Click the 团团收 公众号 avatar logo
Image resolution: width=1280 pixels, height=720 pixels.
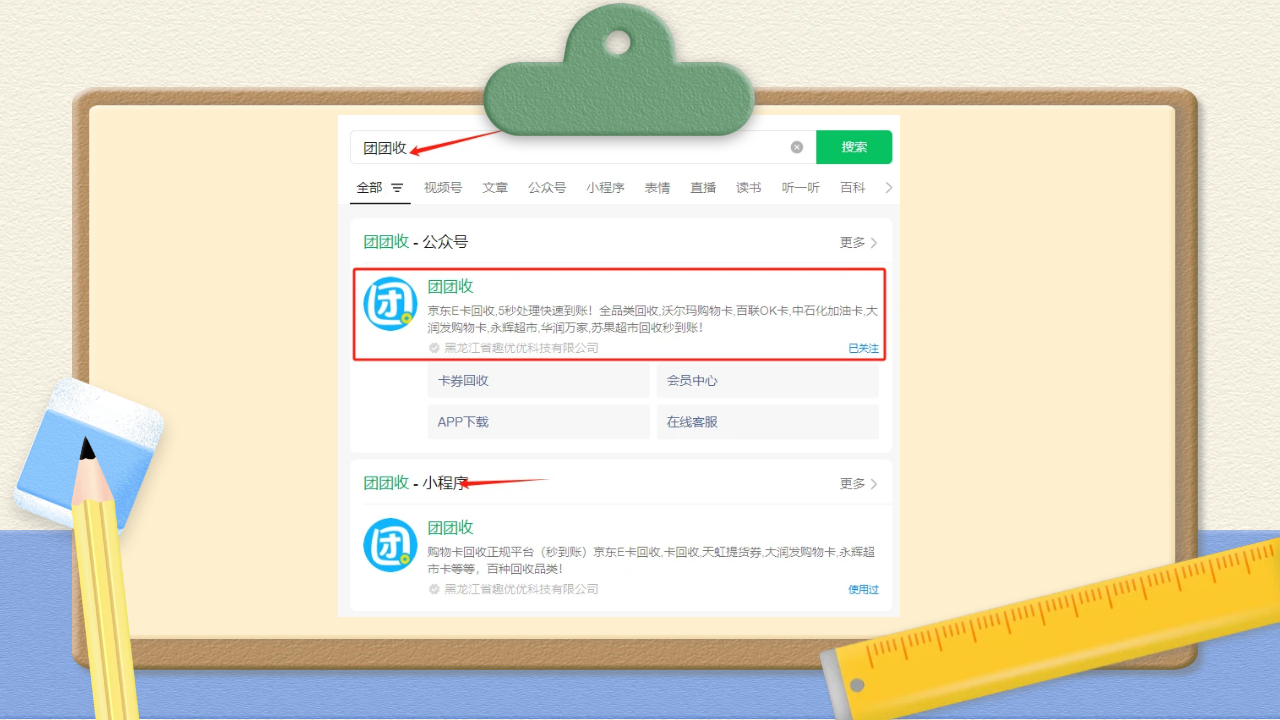390,304
